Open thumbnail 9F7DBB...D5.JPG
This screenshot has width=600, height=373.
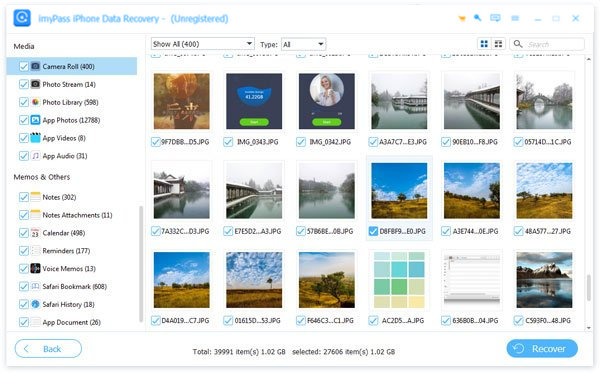pos(182,101)
